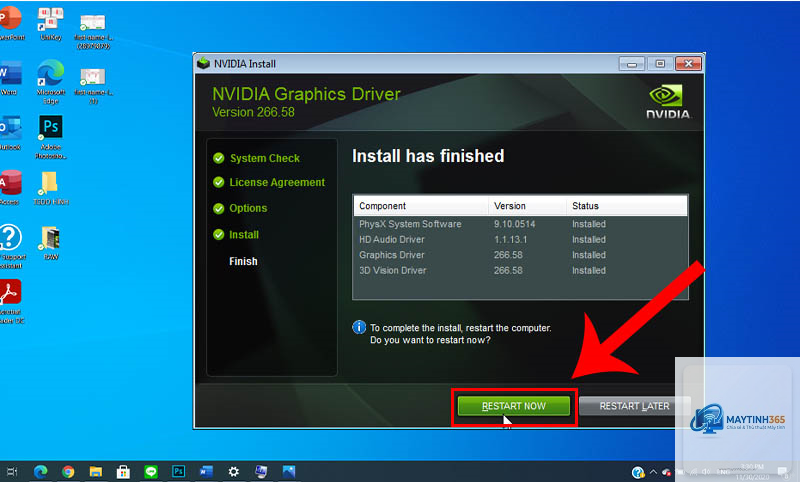Viewport: 800px width, 482px height.
Task: Open the Word desktop icon
Action: [x=11, y=78]
